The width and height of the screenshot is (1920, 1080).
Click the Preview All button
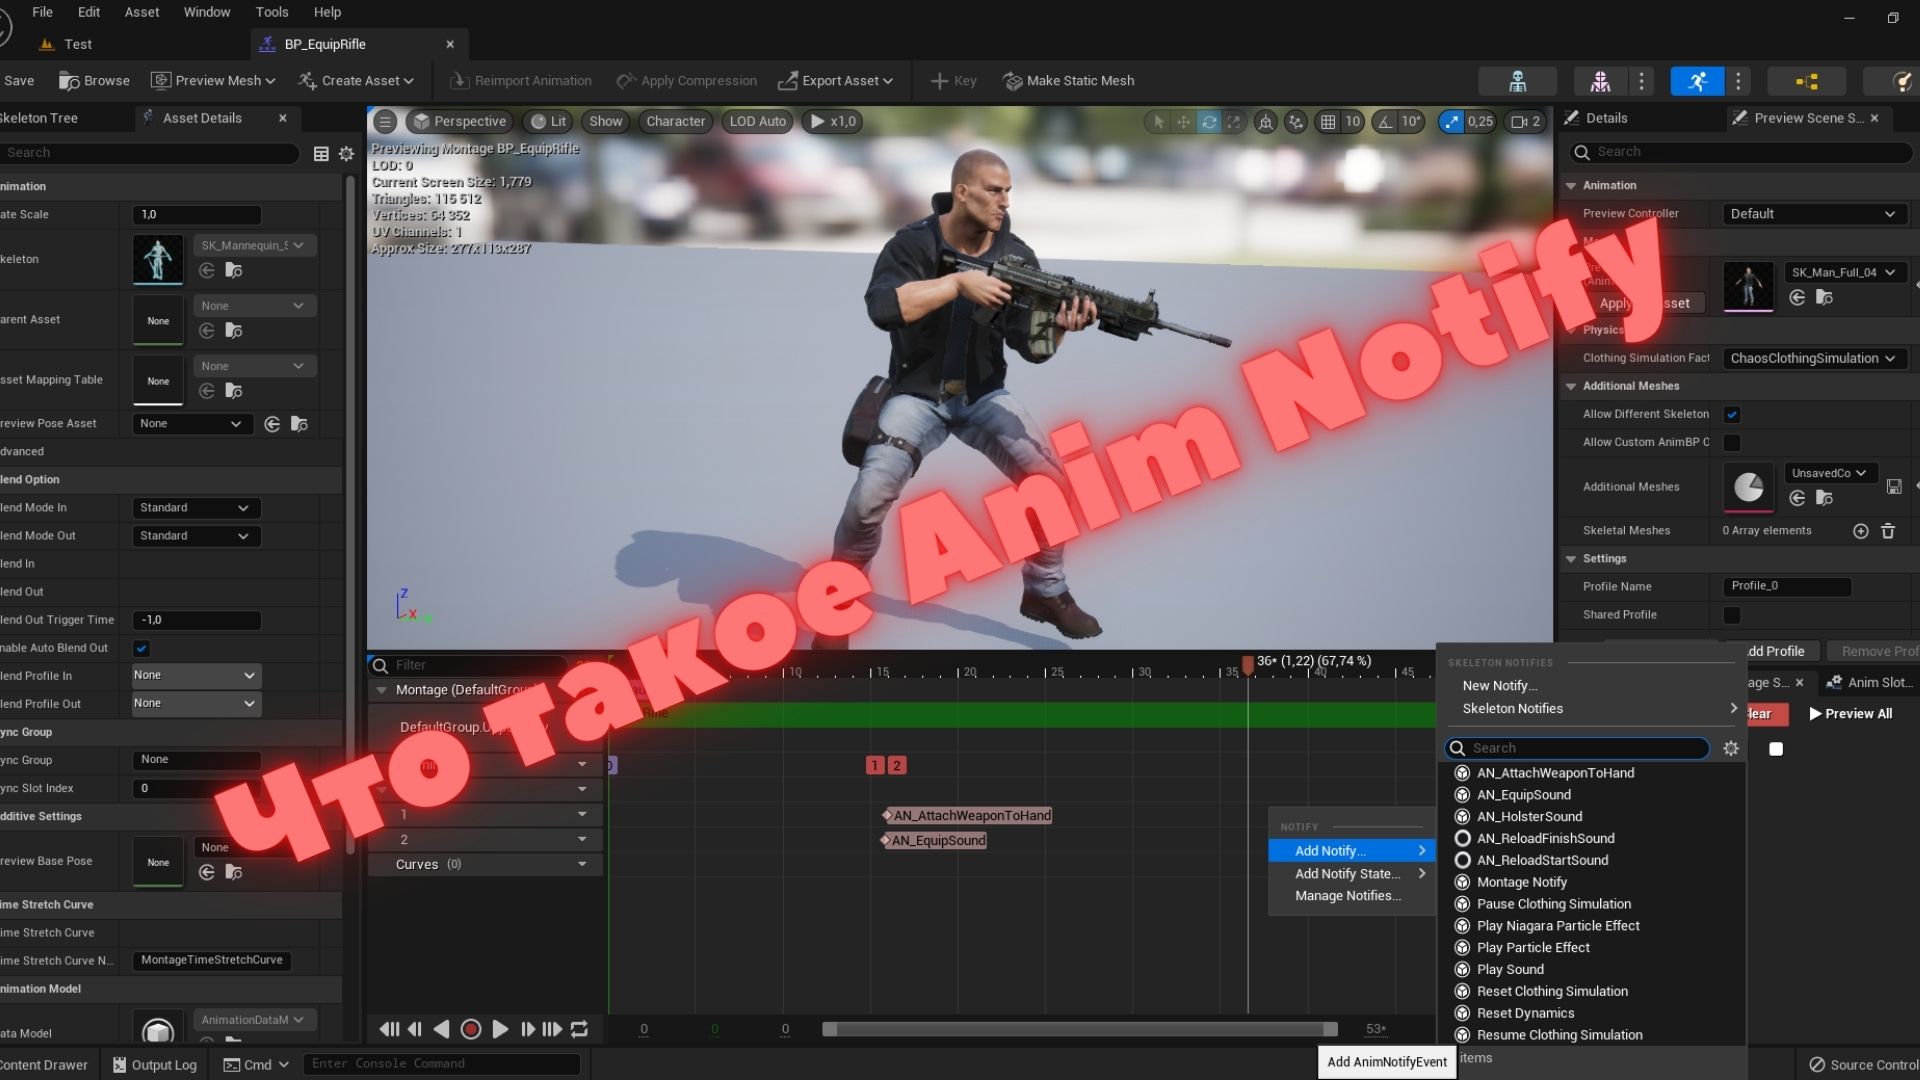[x=1851, y=713]
